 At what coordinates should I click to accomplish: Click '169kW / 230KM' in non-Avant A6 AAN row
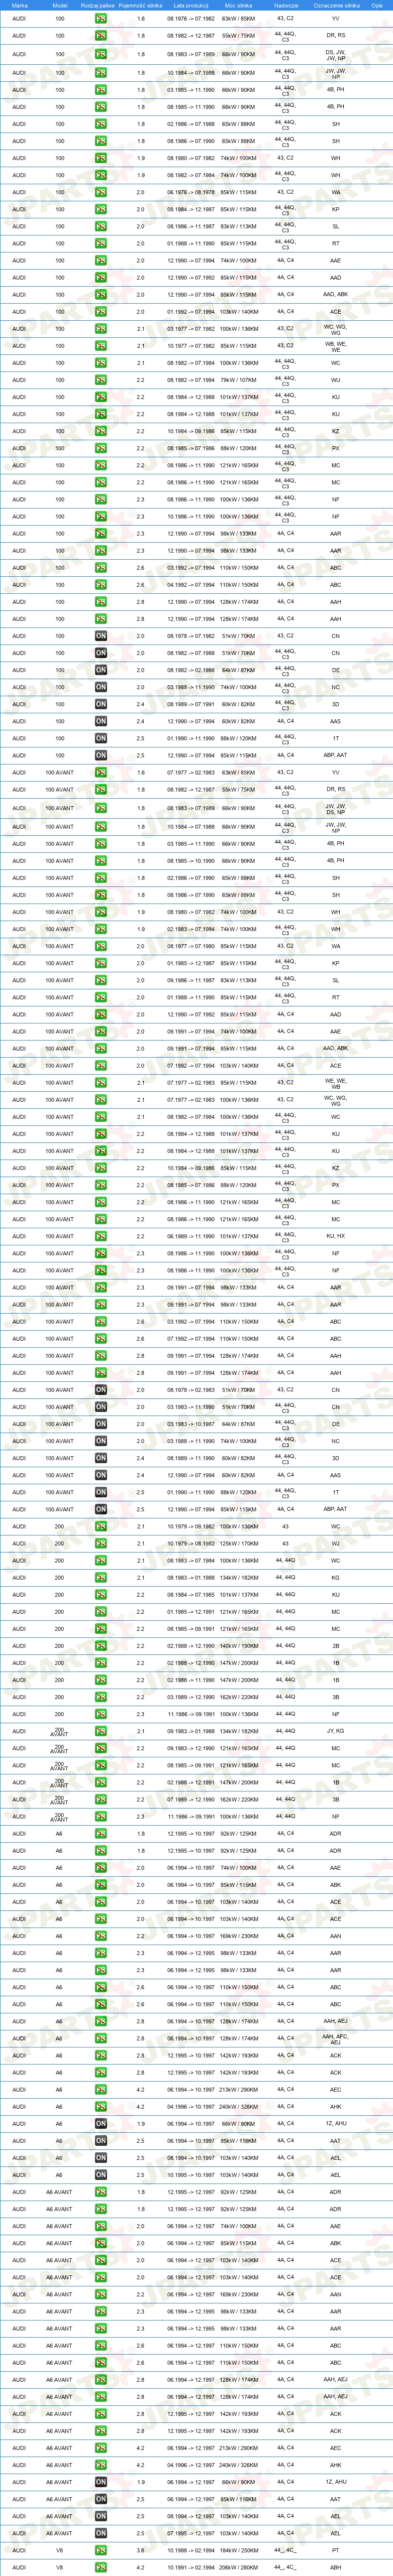coord(239,1935)
